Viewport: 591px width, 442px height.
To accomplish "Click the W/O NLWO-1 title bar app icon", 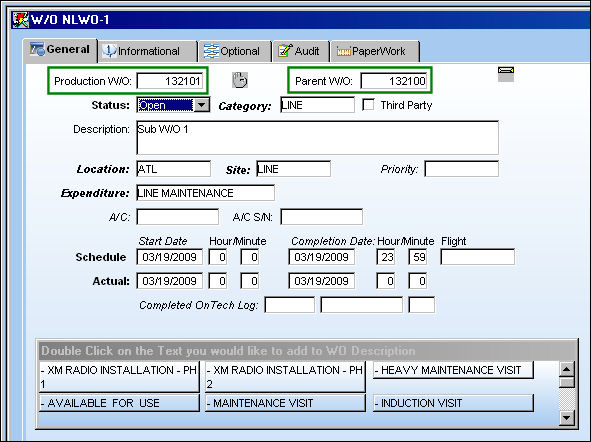I will click(x=20, y=20).
